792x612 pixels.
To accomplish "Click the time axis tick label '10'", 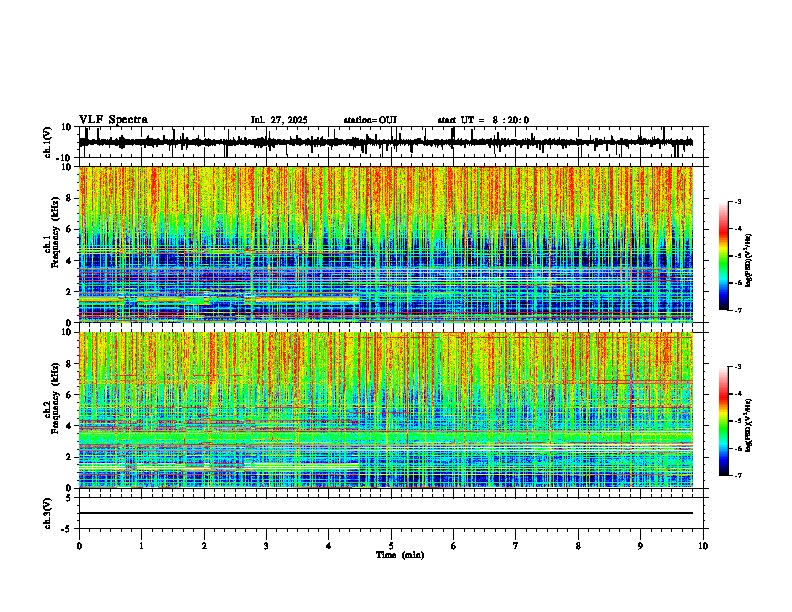I will (x=703, y=546).
